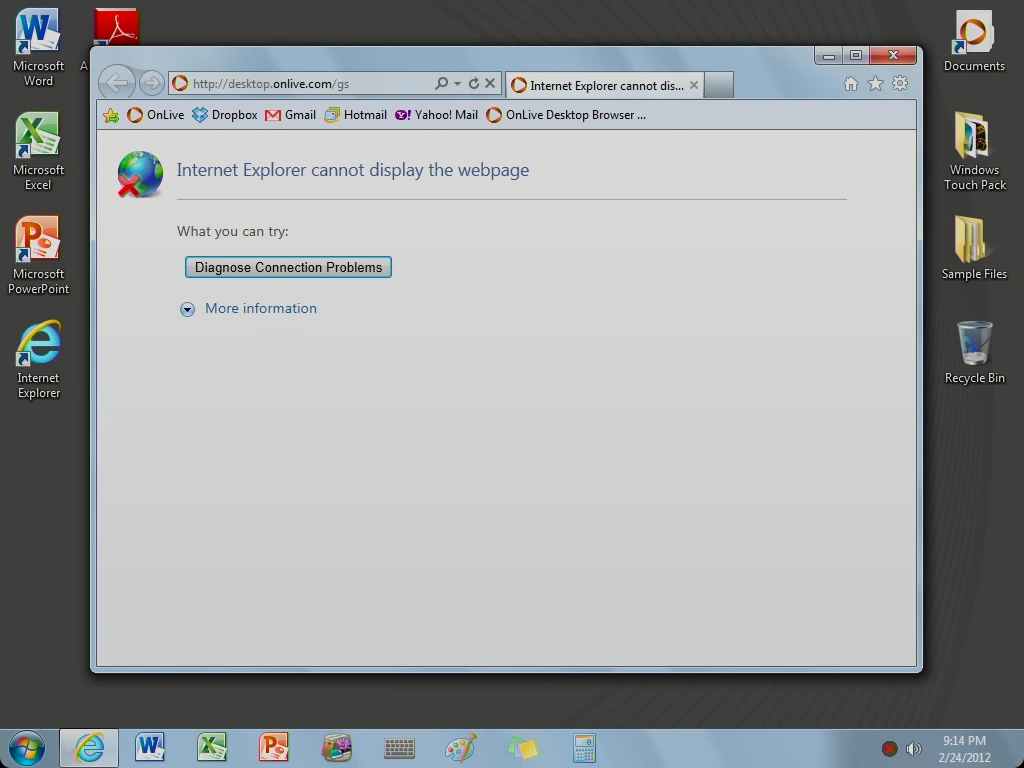Viewport: 1024px width, 768px height.
Task: Click Diagnose Connection Problems button
Action: pos(288,267)
